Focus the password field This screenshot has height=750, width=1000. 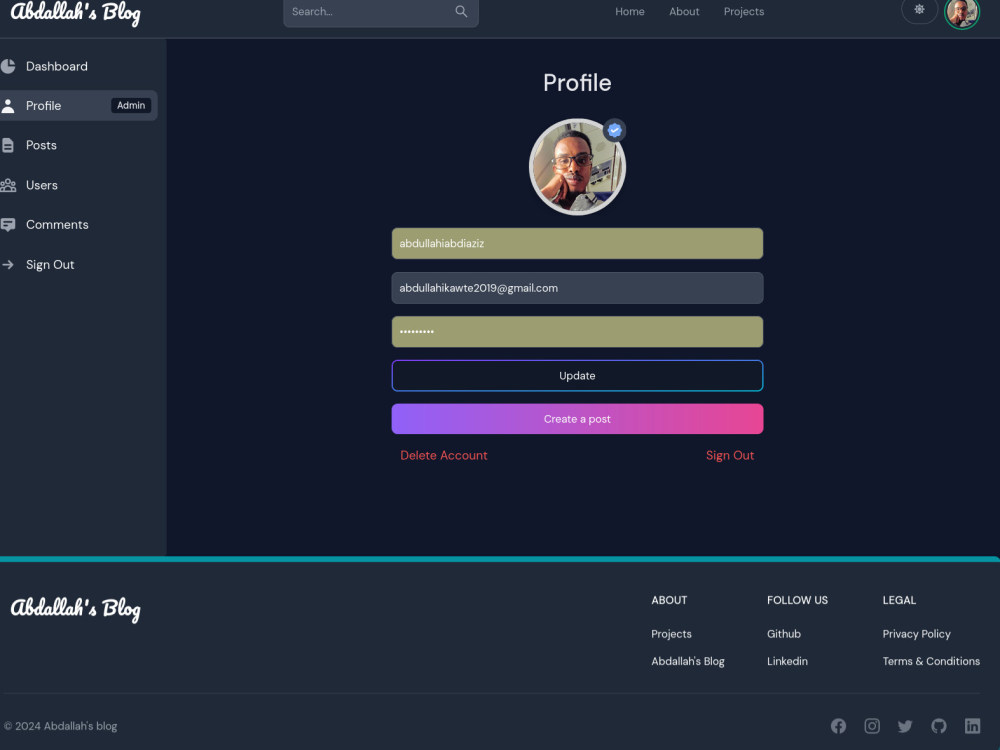pos(577,332)
